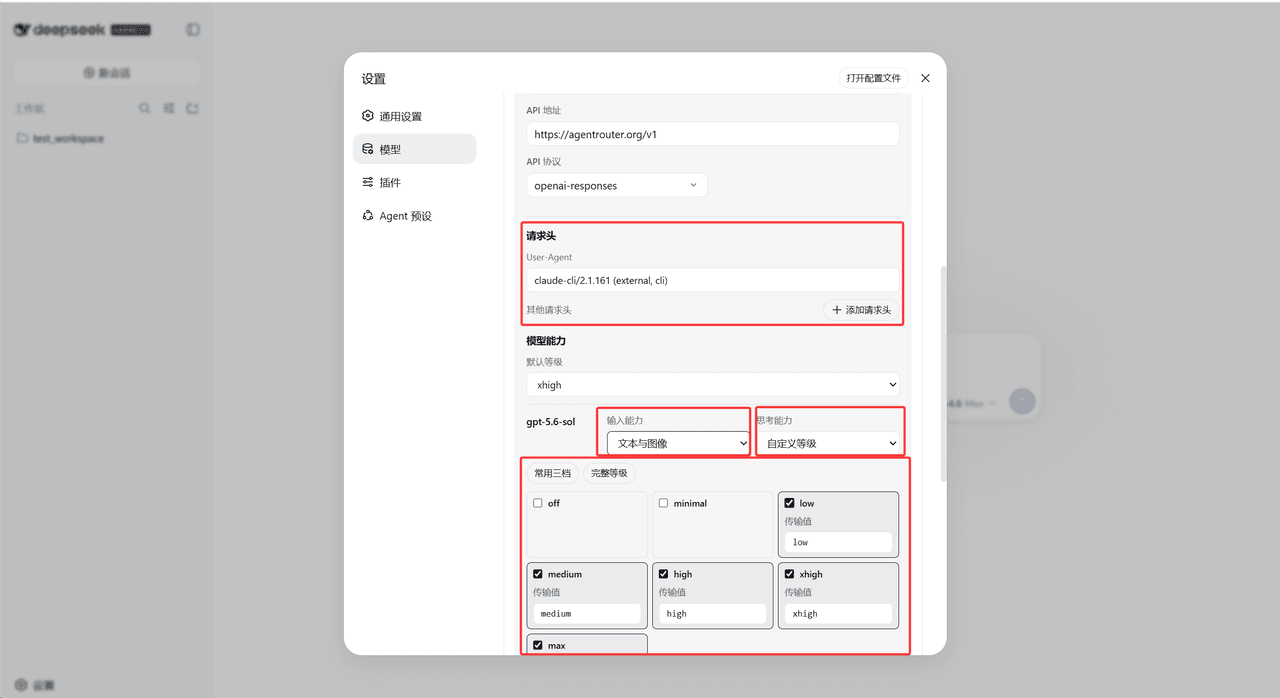The width and height of the screenshot is (1280, 698).
Task: Start a new conversation with 新会话
Action: [107, 73]
